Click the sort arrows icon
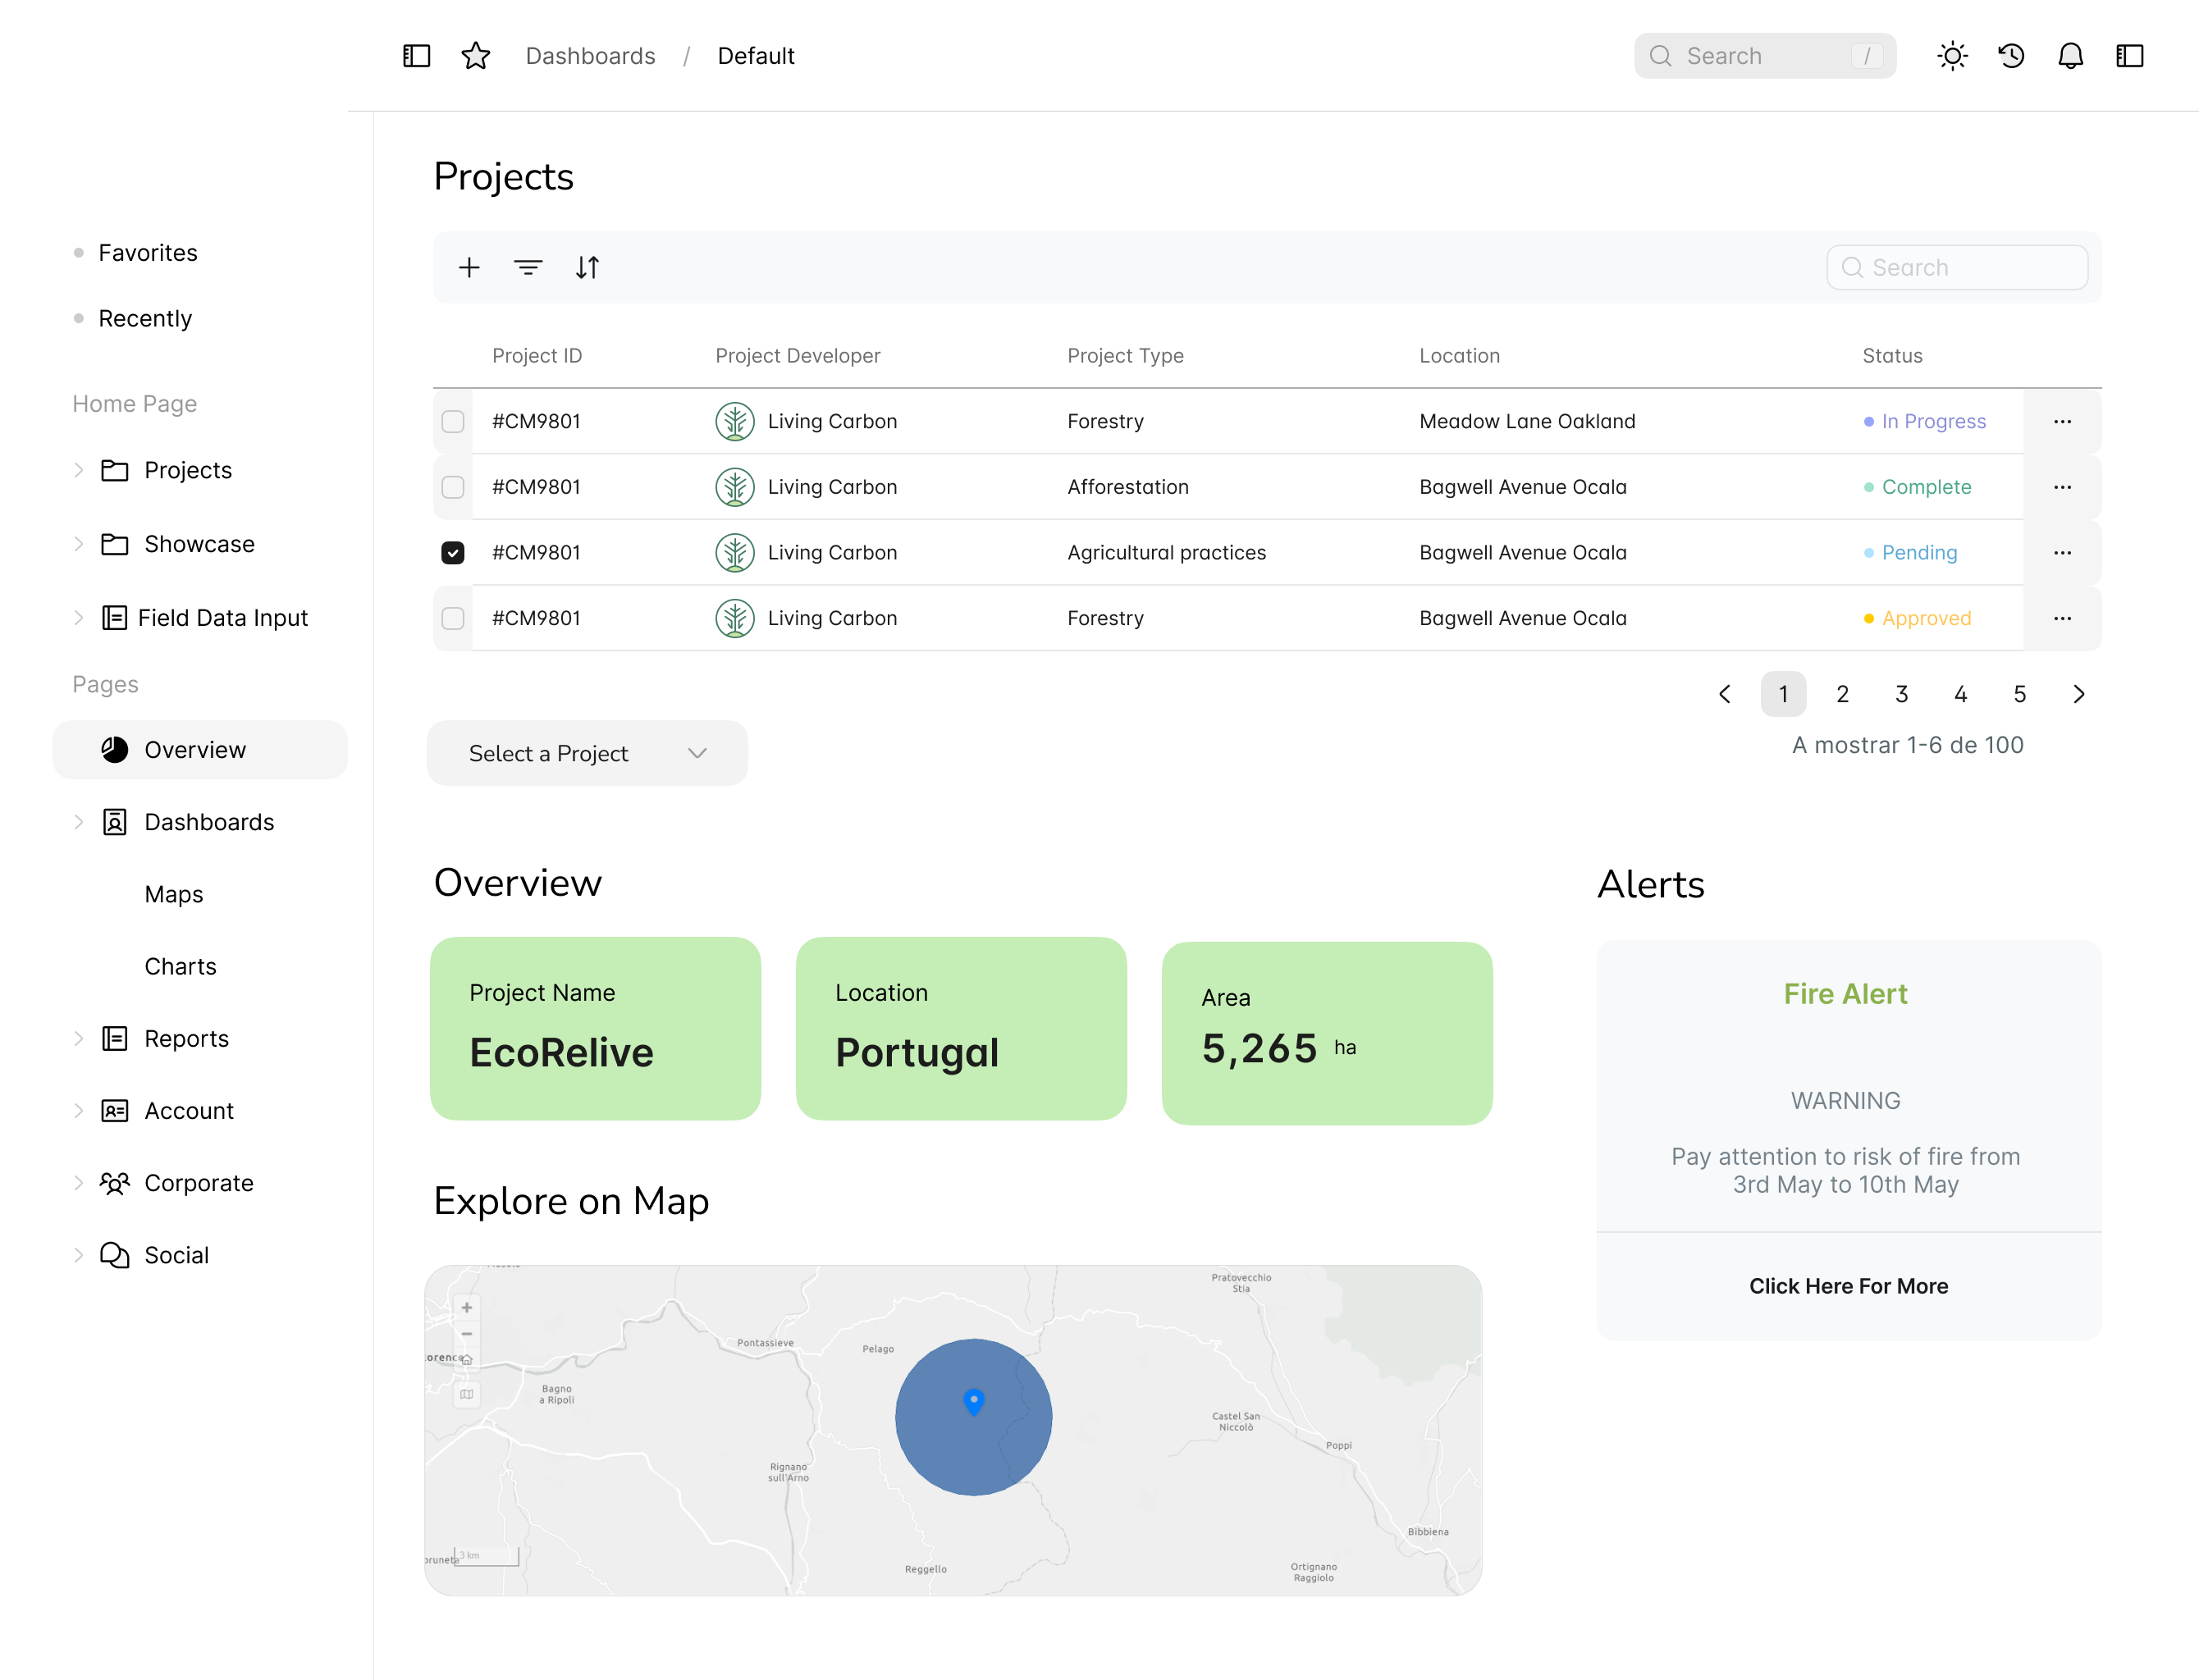This screenshot has width=2199, height=1680. pyautogui.click(x=587, y=268)
